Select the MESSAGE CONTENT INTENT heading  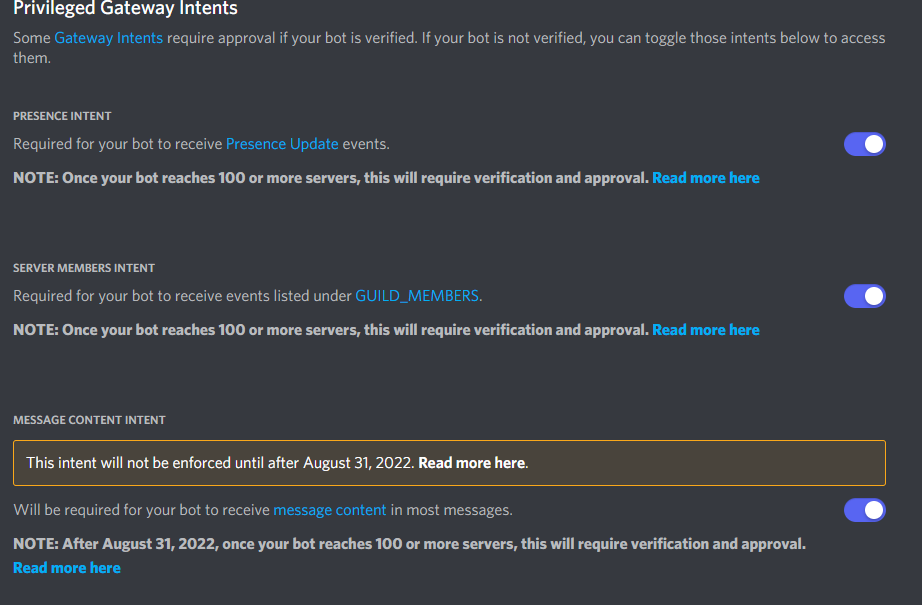pyautogui.click(x=90, y=419)
